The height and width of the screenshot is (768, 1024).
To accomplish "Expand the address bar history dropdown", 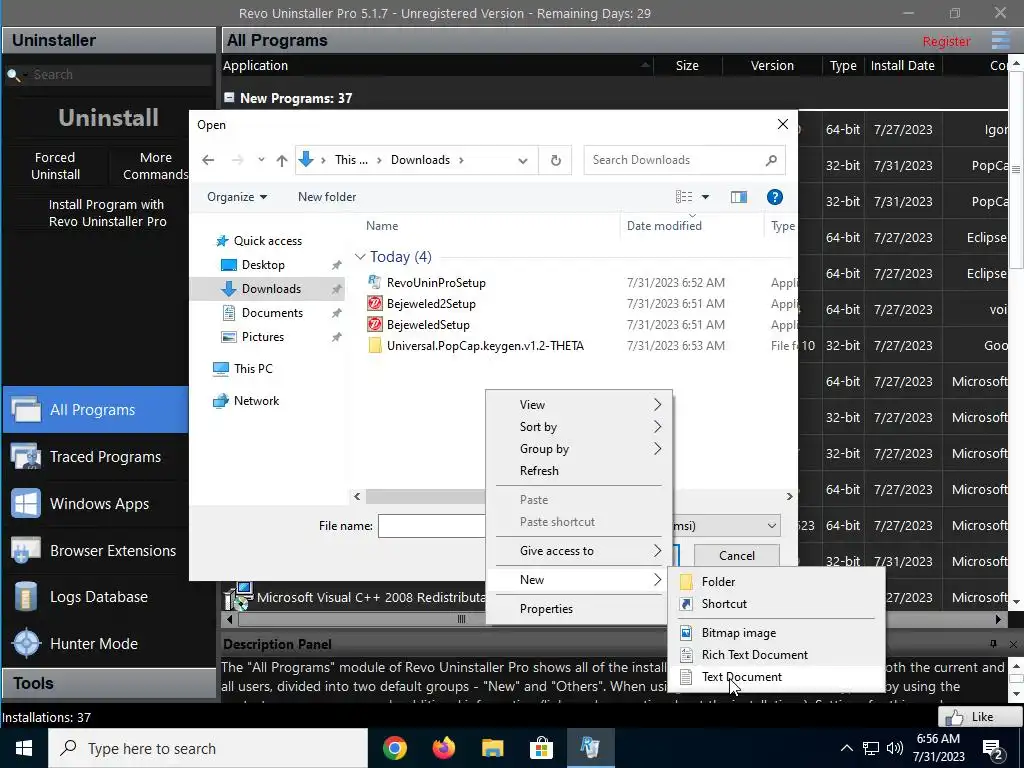I will click(522, 161).
